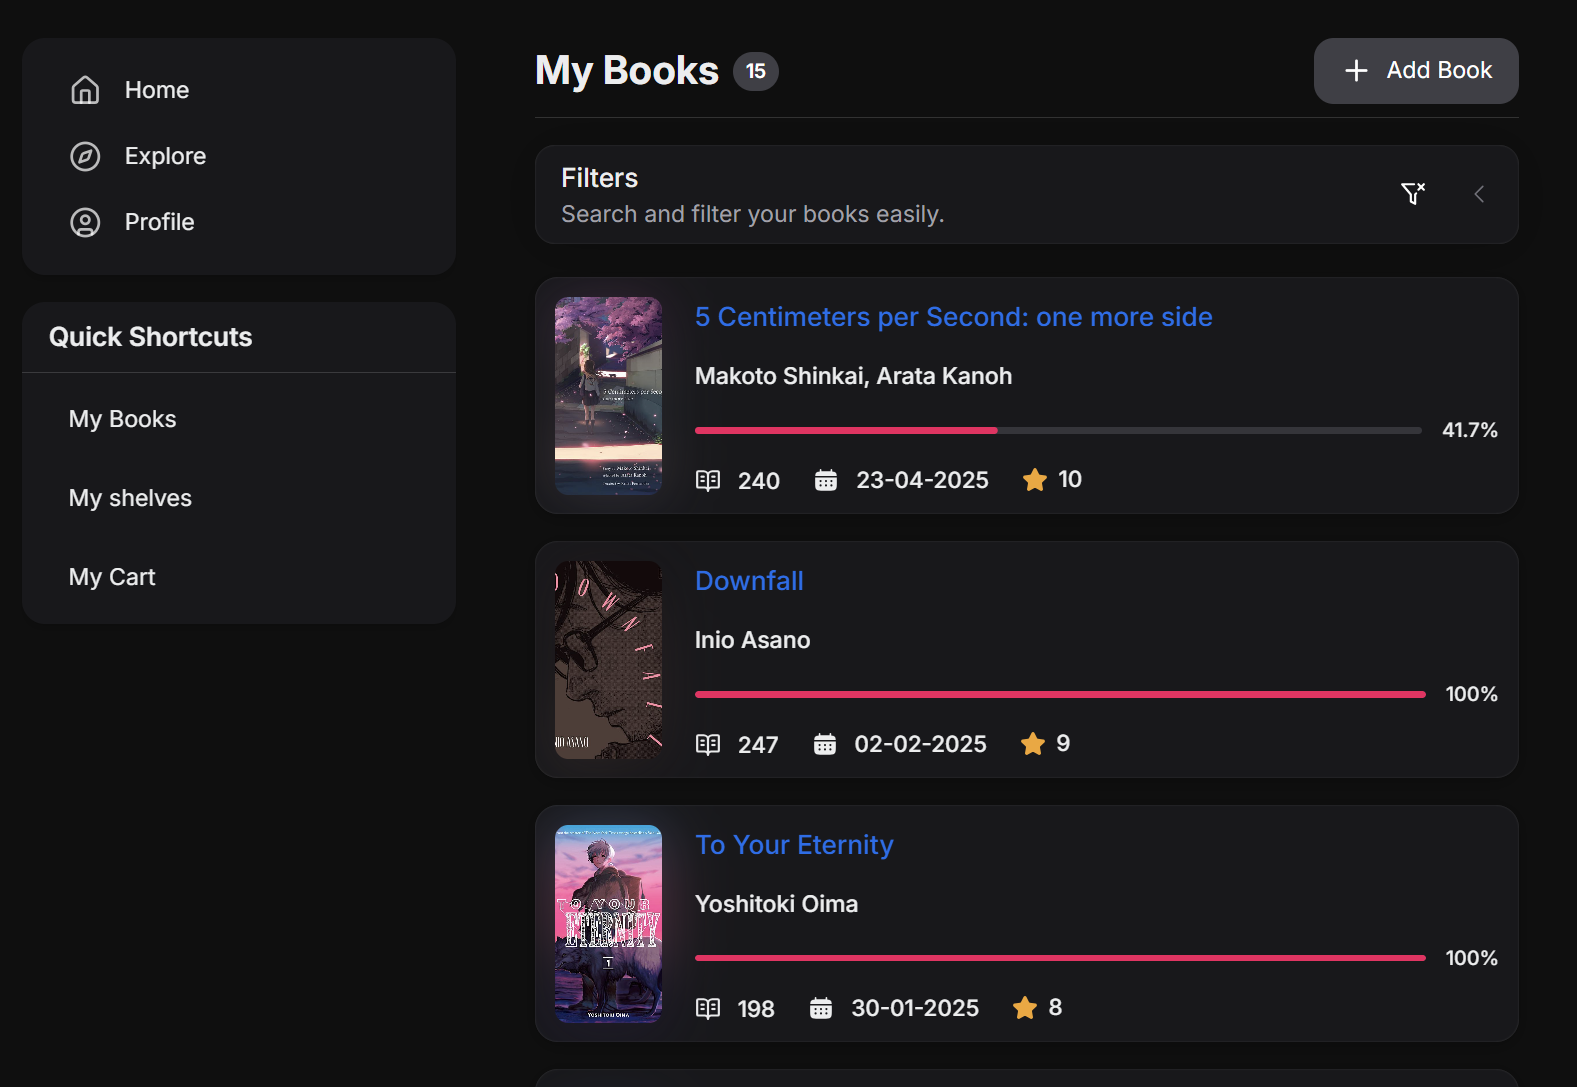Screen dimensions: 1577x1087
Task: Click the plus icon in Add Book
Action: coord(1356,70)
